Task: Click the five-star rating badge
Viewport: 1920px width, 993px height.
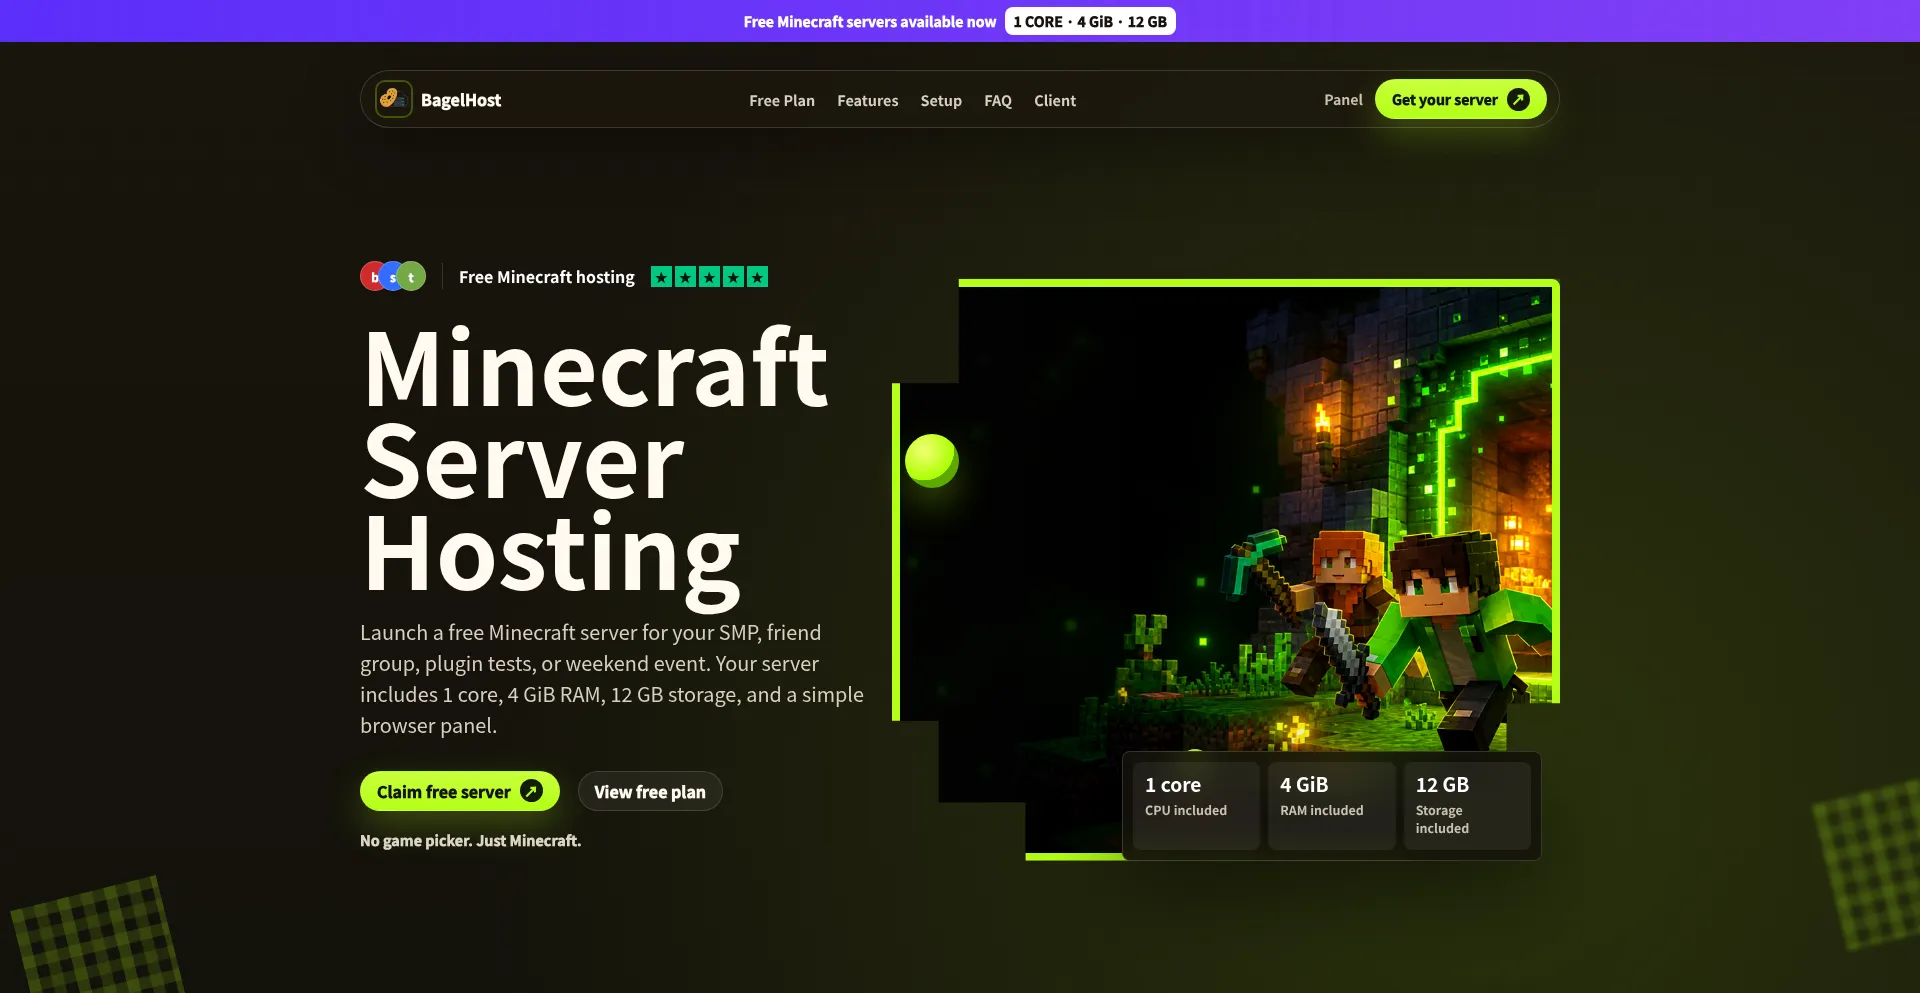Action: click(x=709, y=277)
